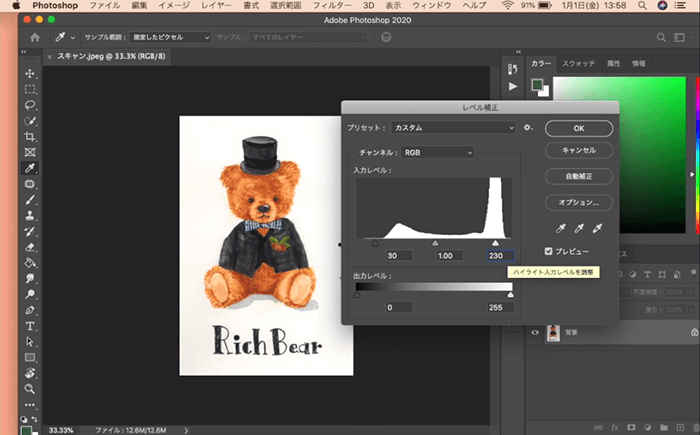This screenshot has height=435, width=700.
Task: Open the フィルター menu
Action: (x=332, y=5)
